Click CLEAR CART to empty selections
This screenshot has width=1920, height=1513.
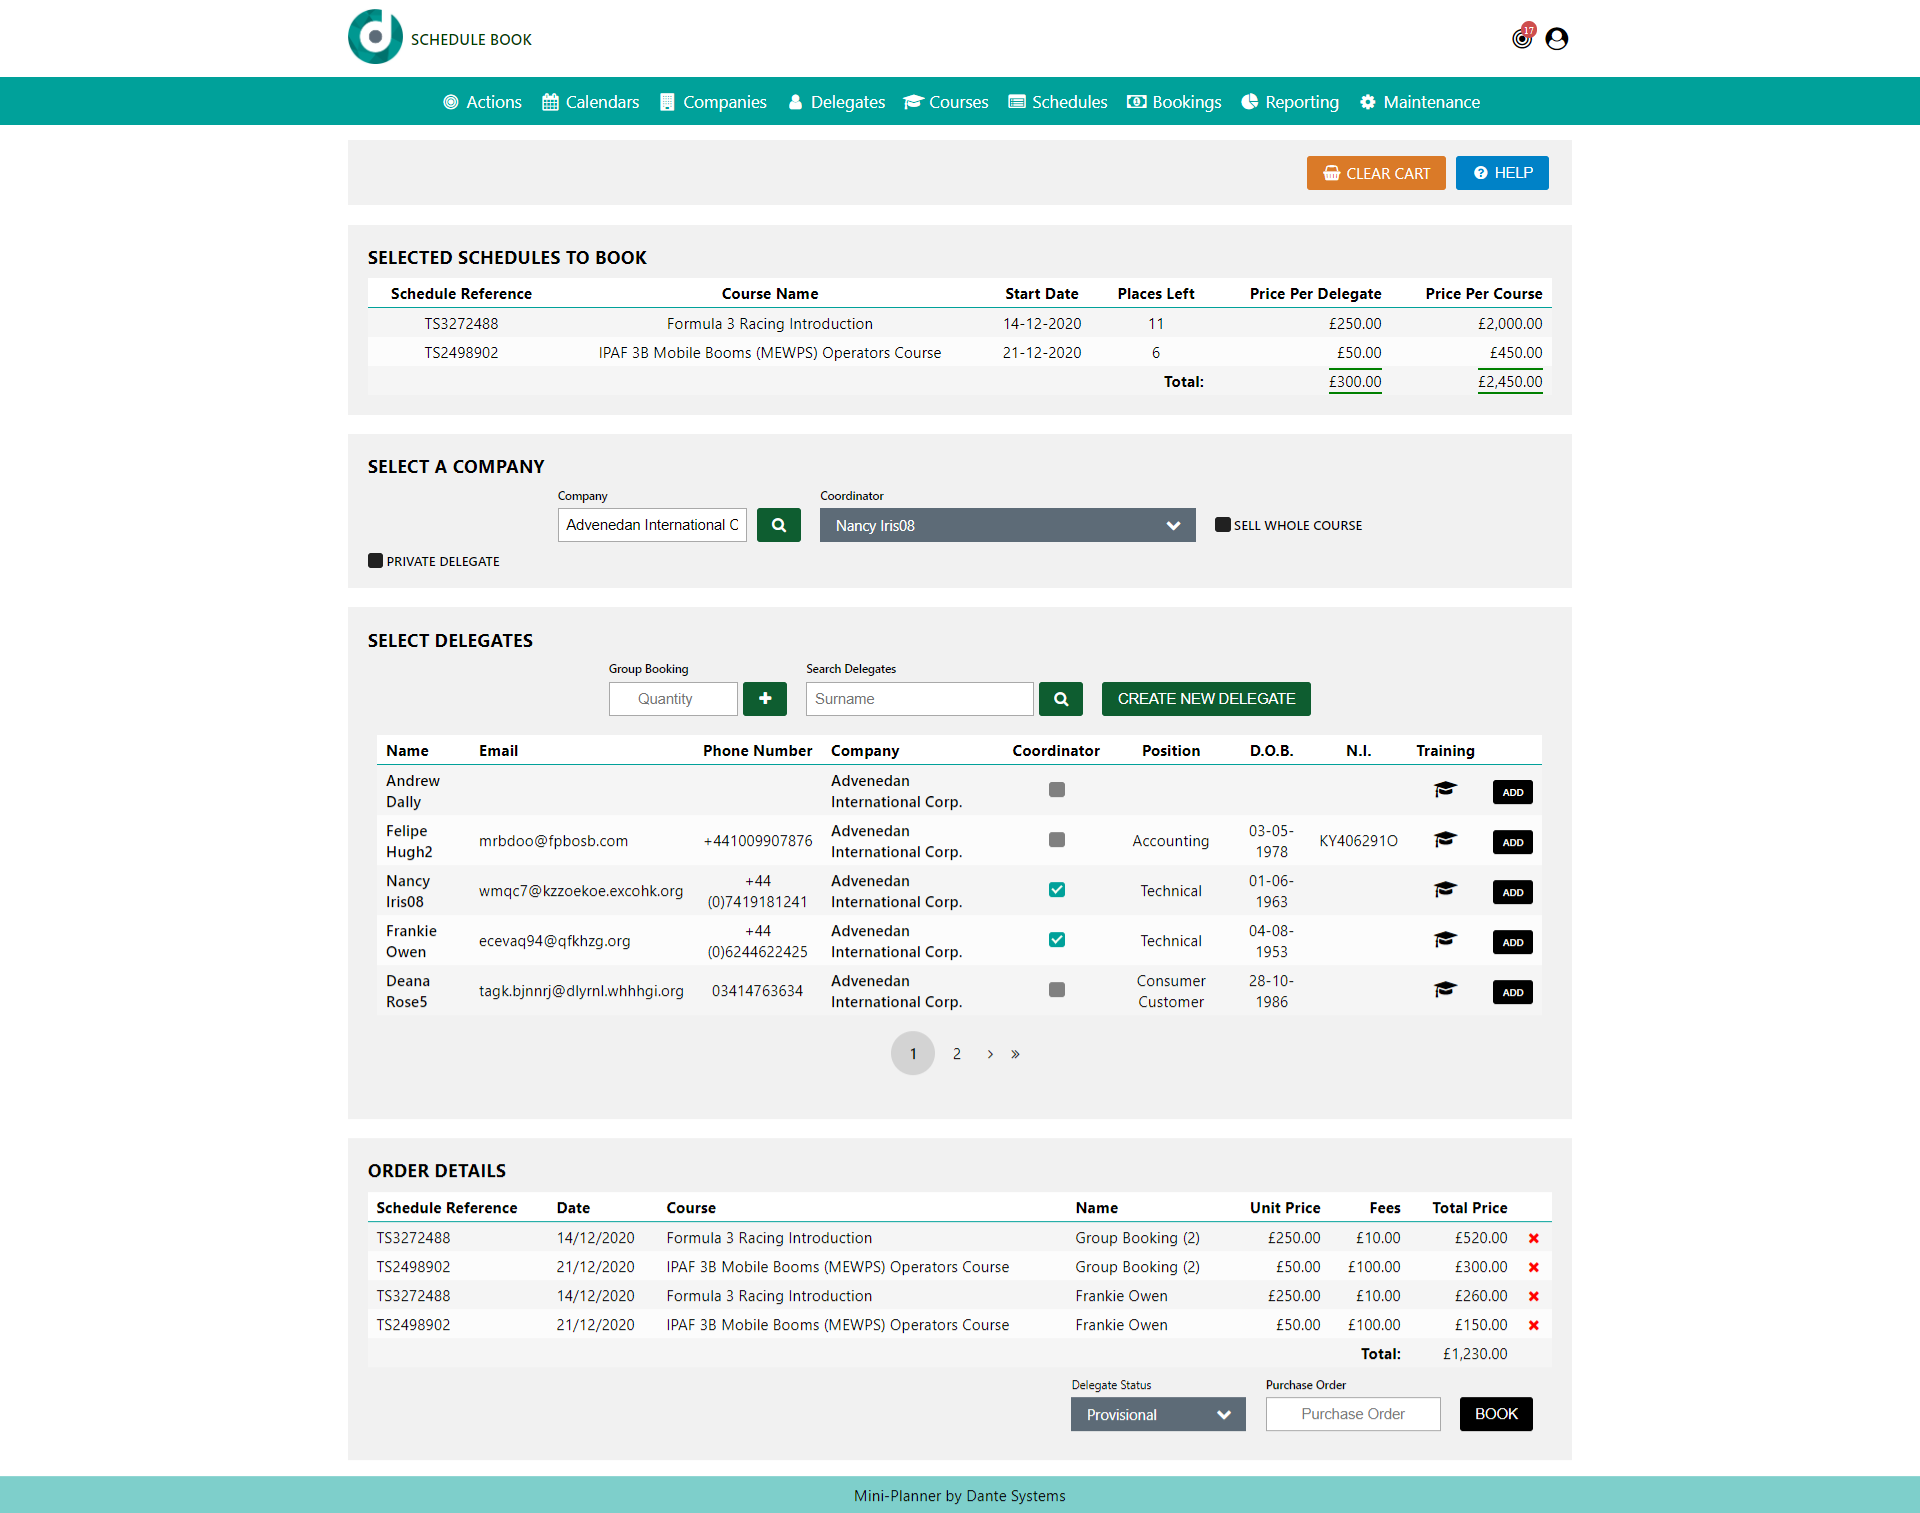tap(1375, 172)
